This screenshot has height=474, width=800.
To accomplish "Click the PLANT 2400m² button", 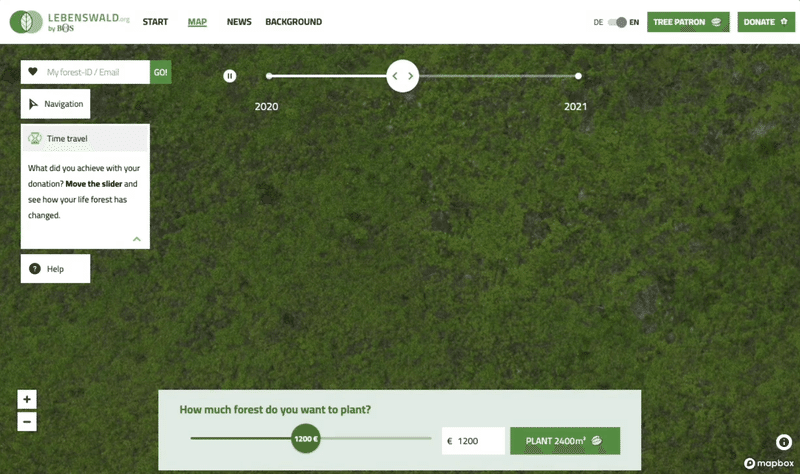I will tap(565, 441).
